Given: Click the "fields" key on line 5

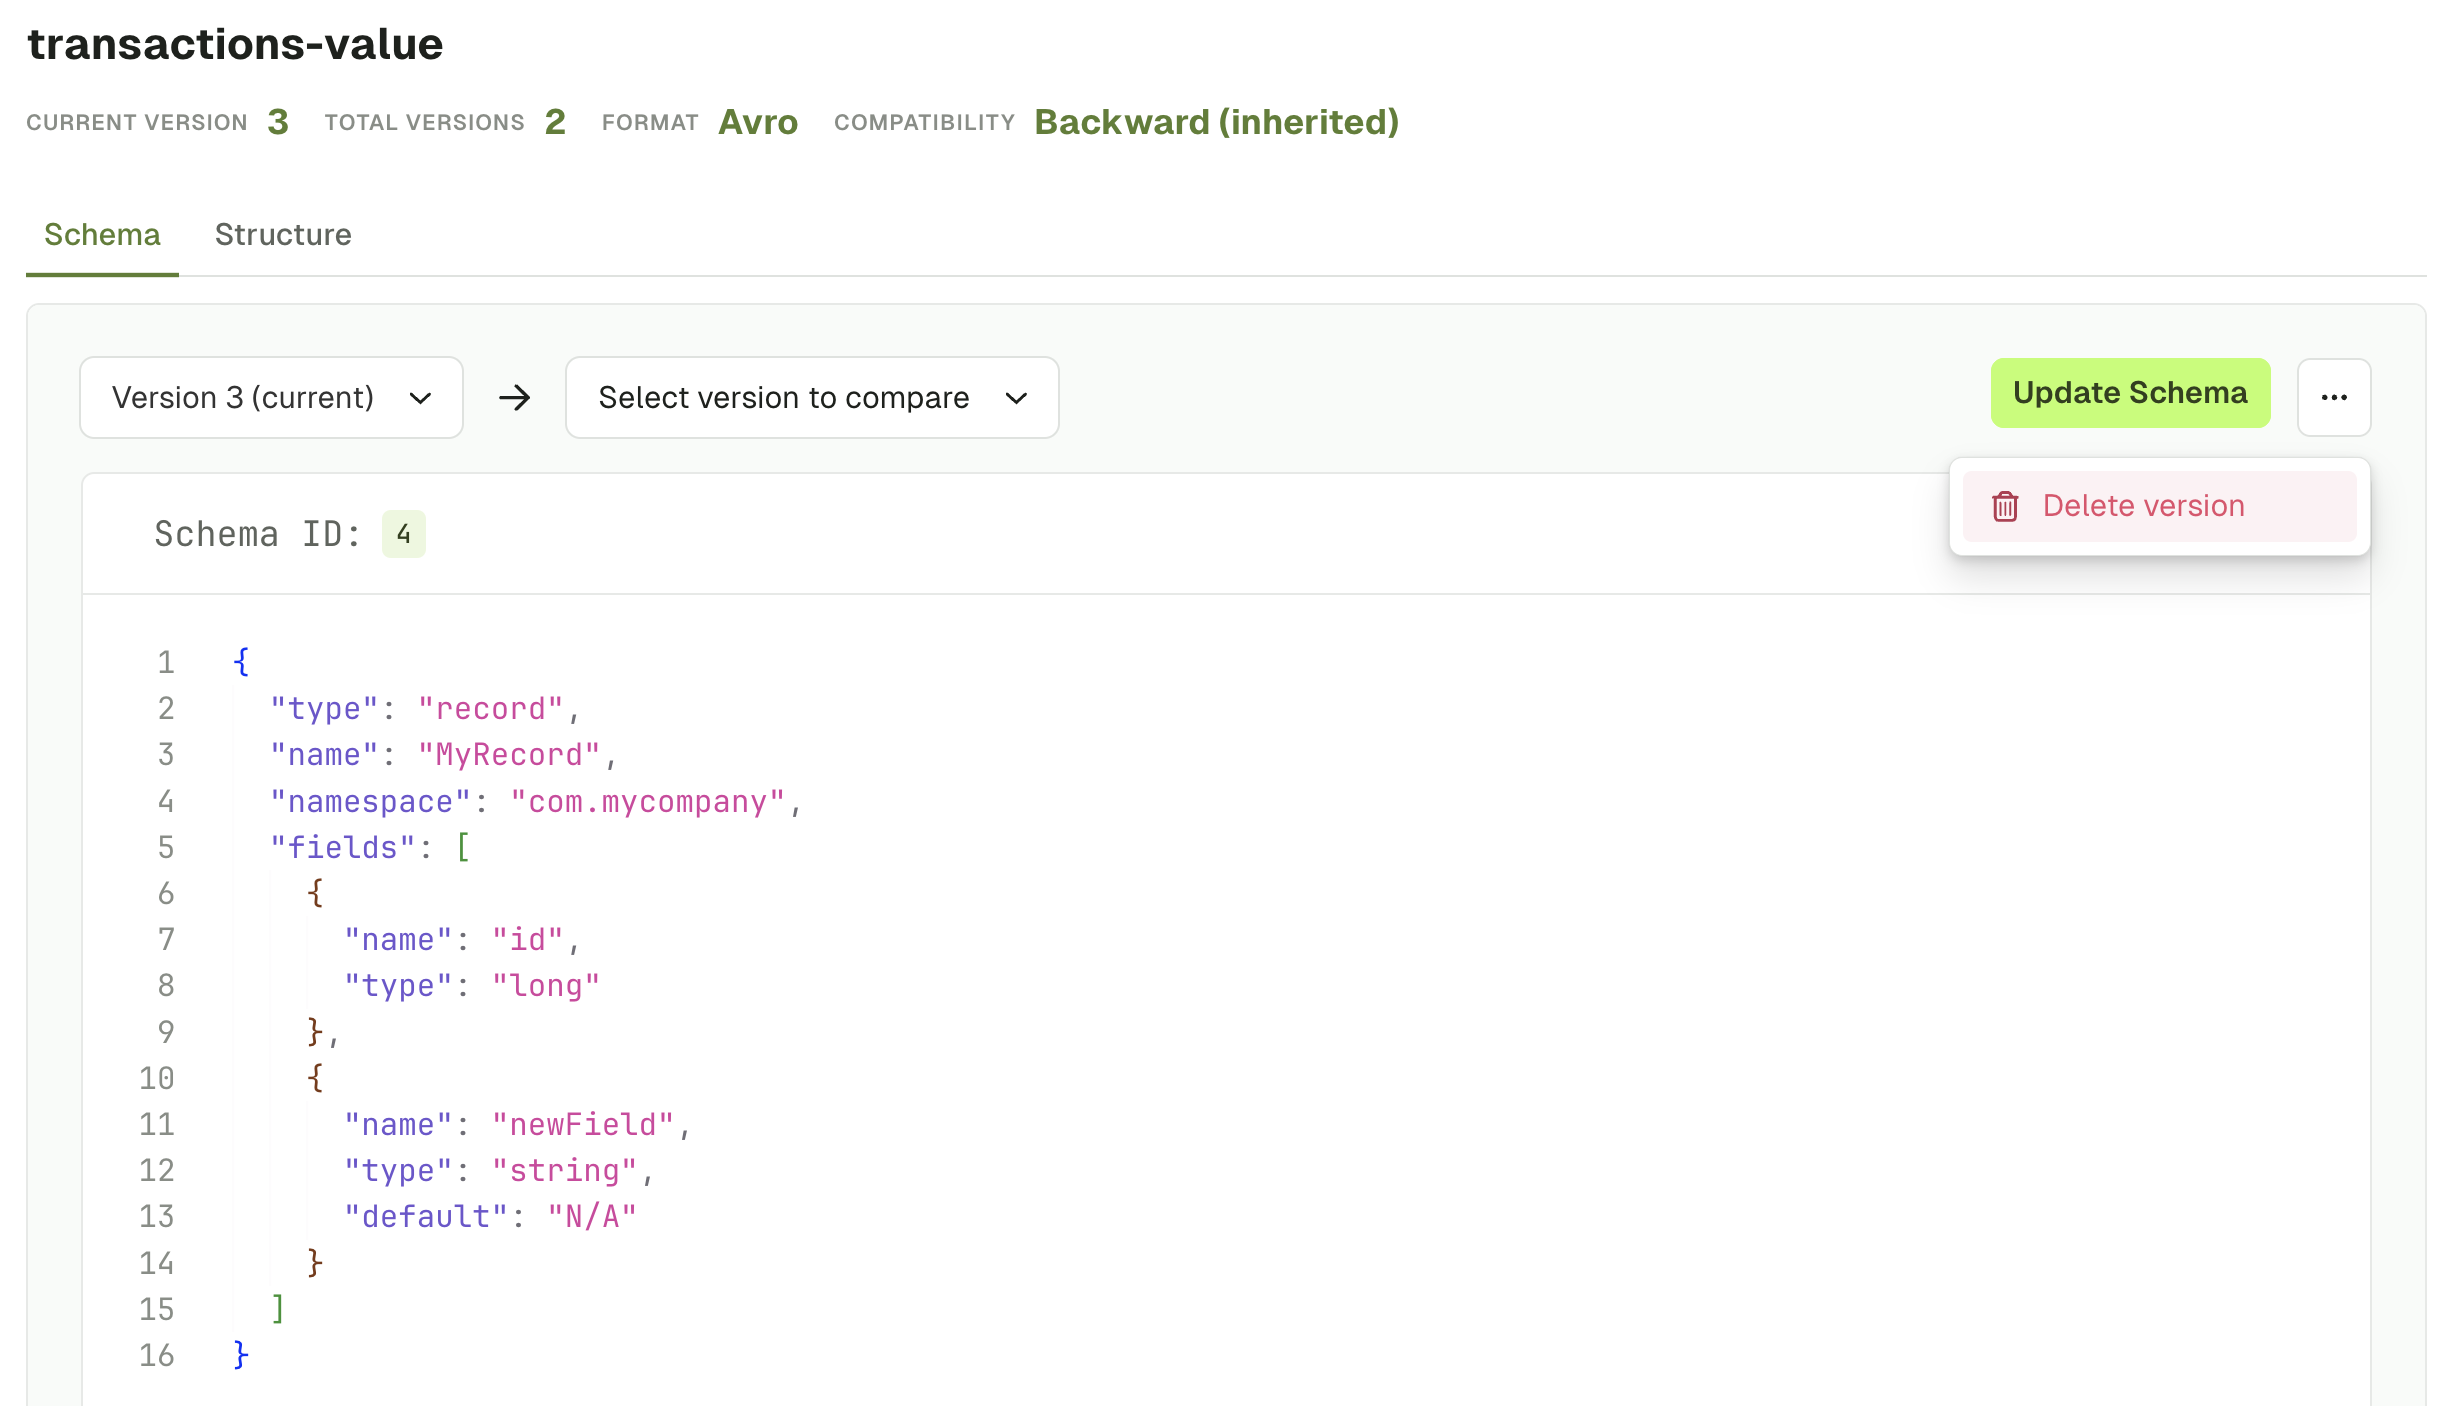Looking at the screenshot, I should [x=343, y=848].
